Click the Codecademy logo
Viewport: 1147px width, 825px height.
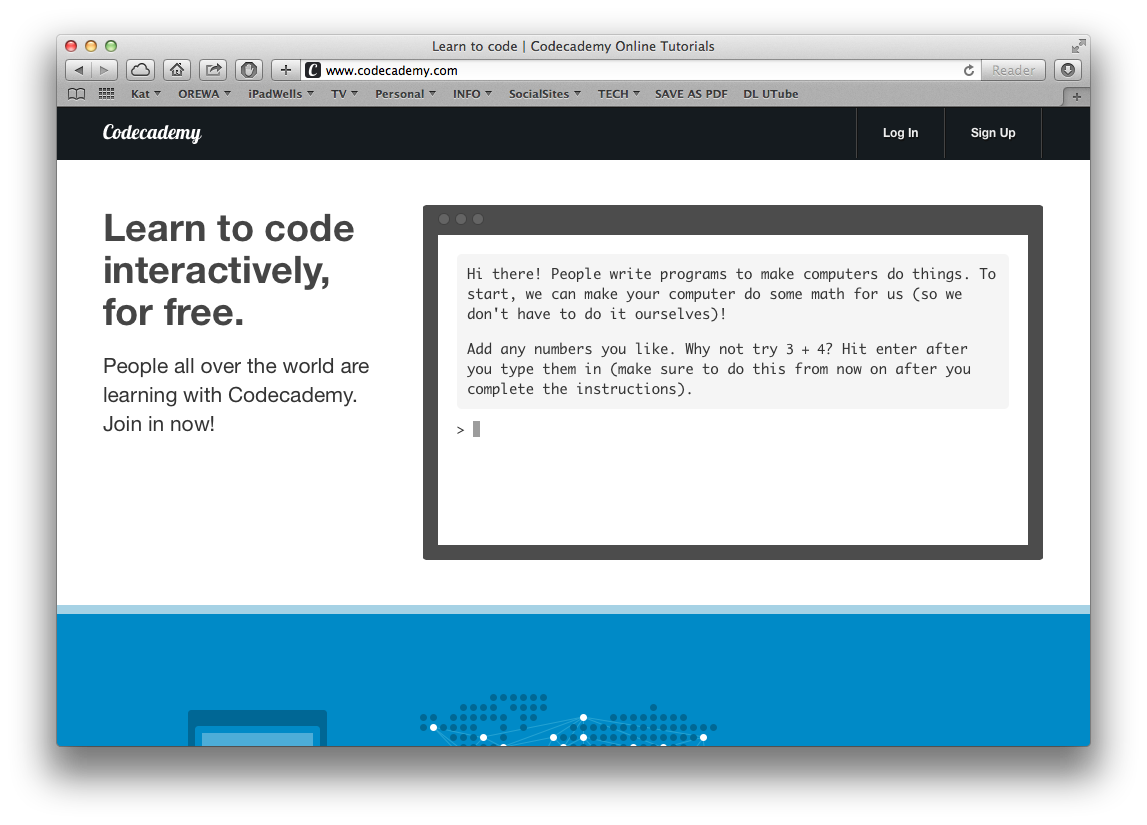[x=152, y=133]
